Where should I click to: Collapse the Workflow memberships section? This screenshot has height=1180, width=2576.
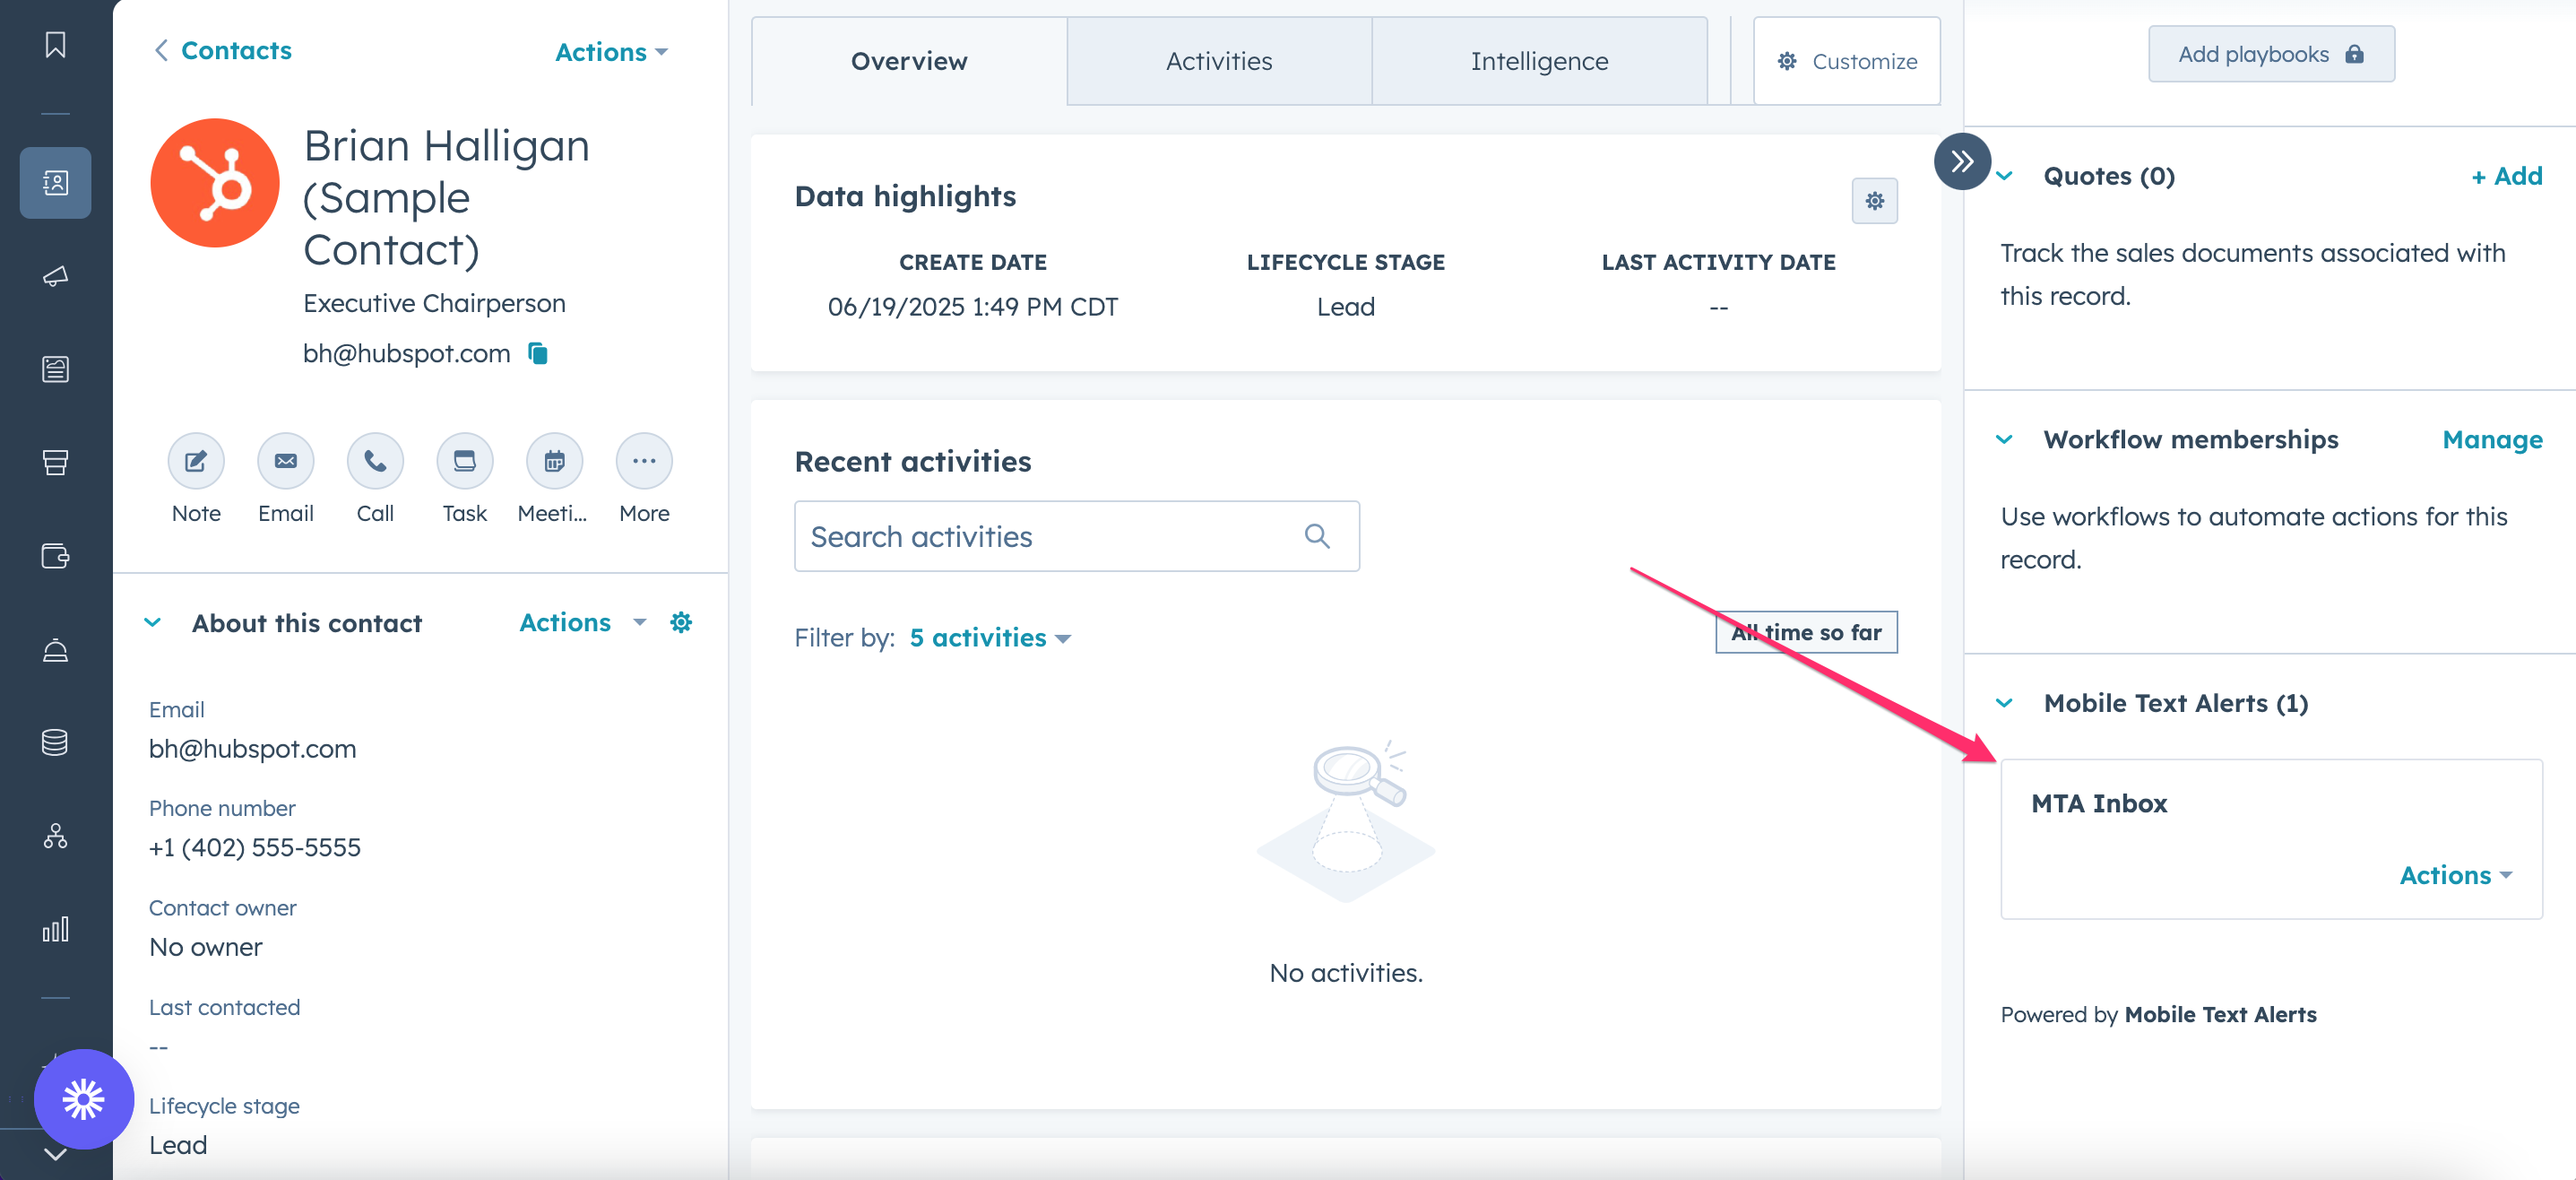[x=2004, y=439]
